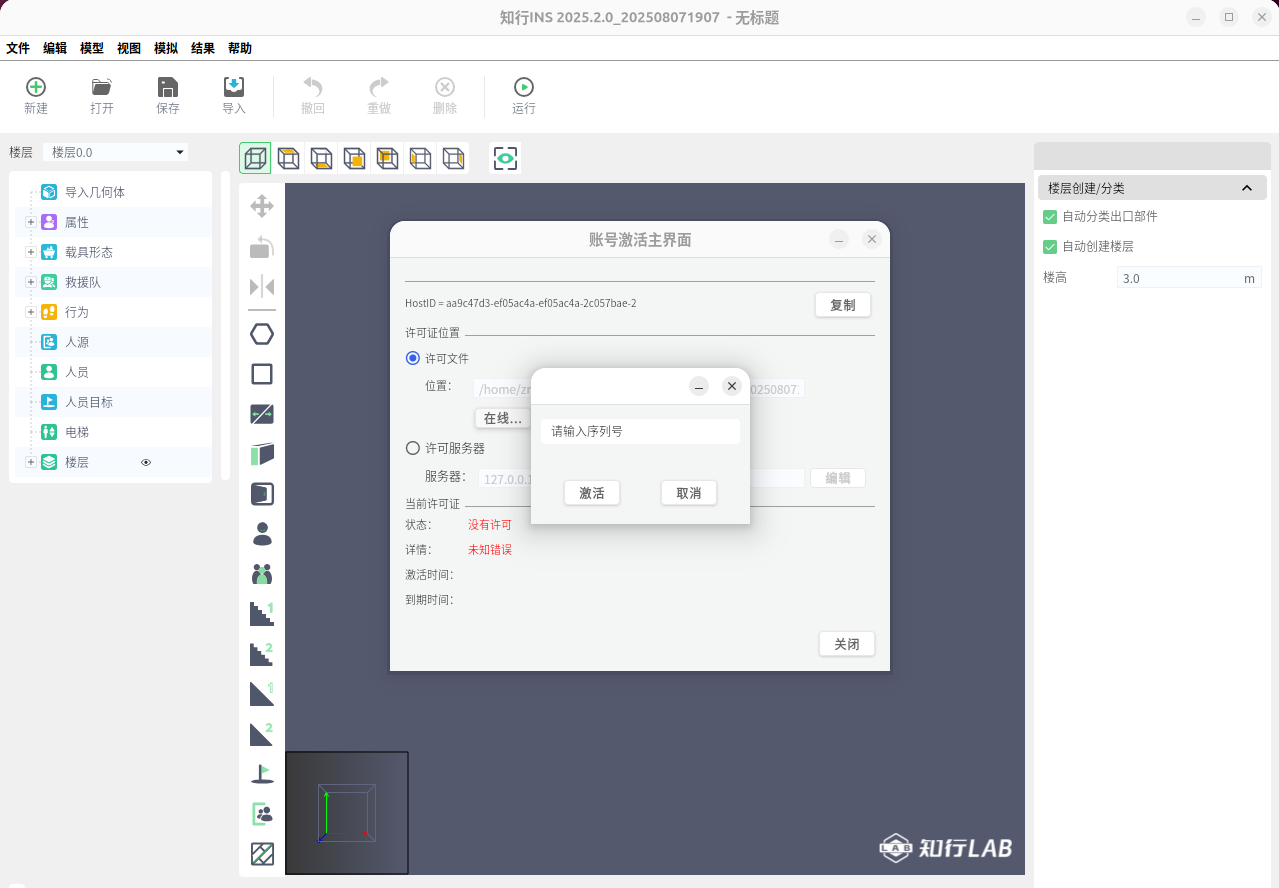
Task: Select the stairs tool labeled 1
Action: (x=262, y=614)
